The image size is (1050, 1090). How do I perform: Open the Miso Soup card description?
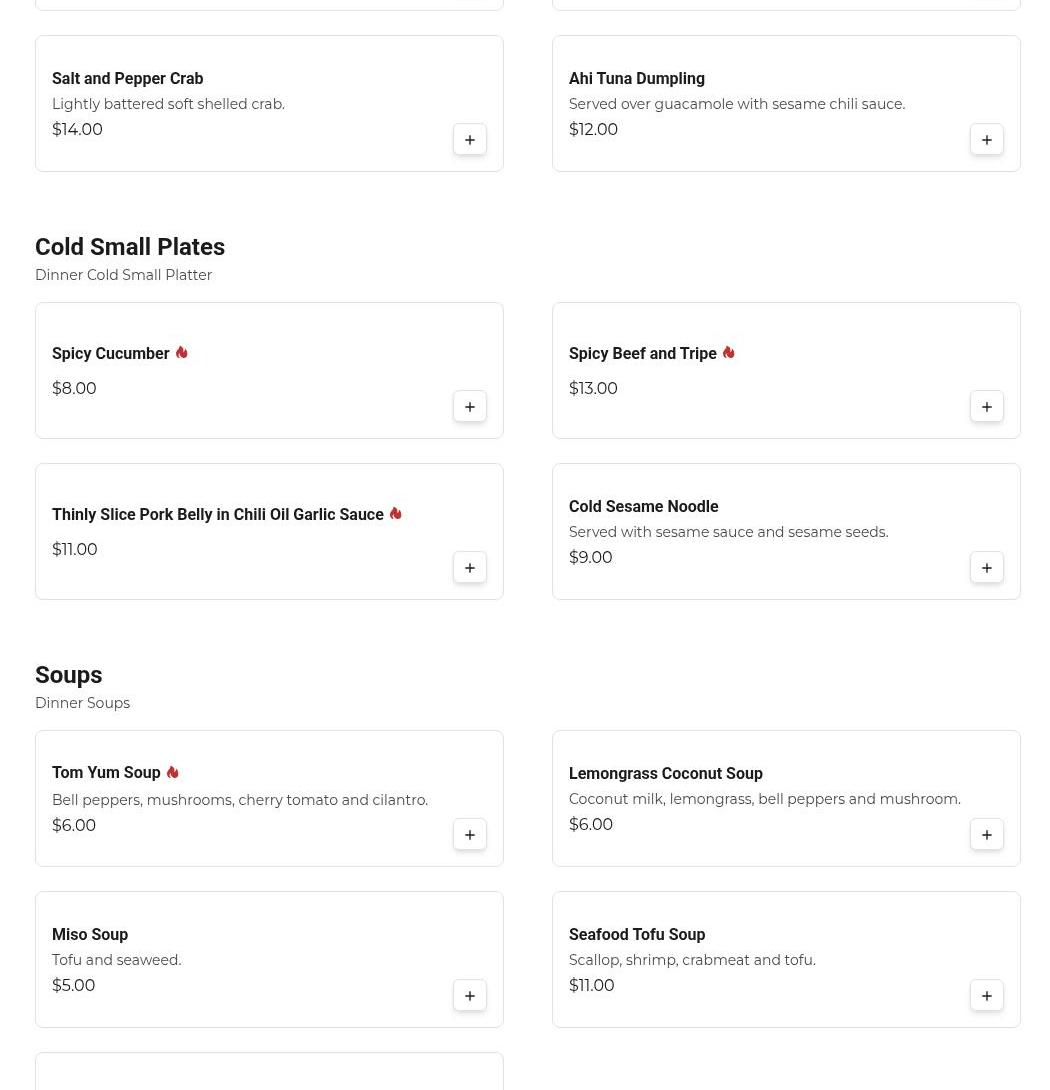116,960
